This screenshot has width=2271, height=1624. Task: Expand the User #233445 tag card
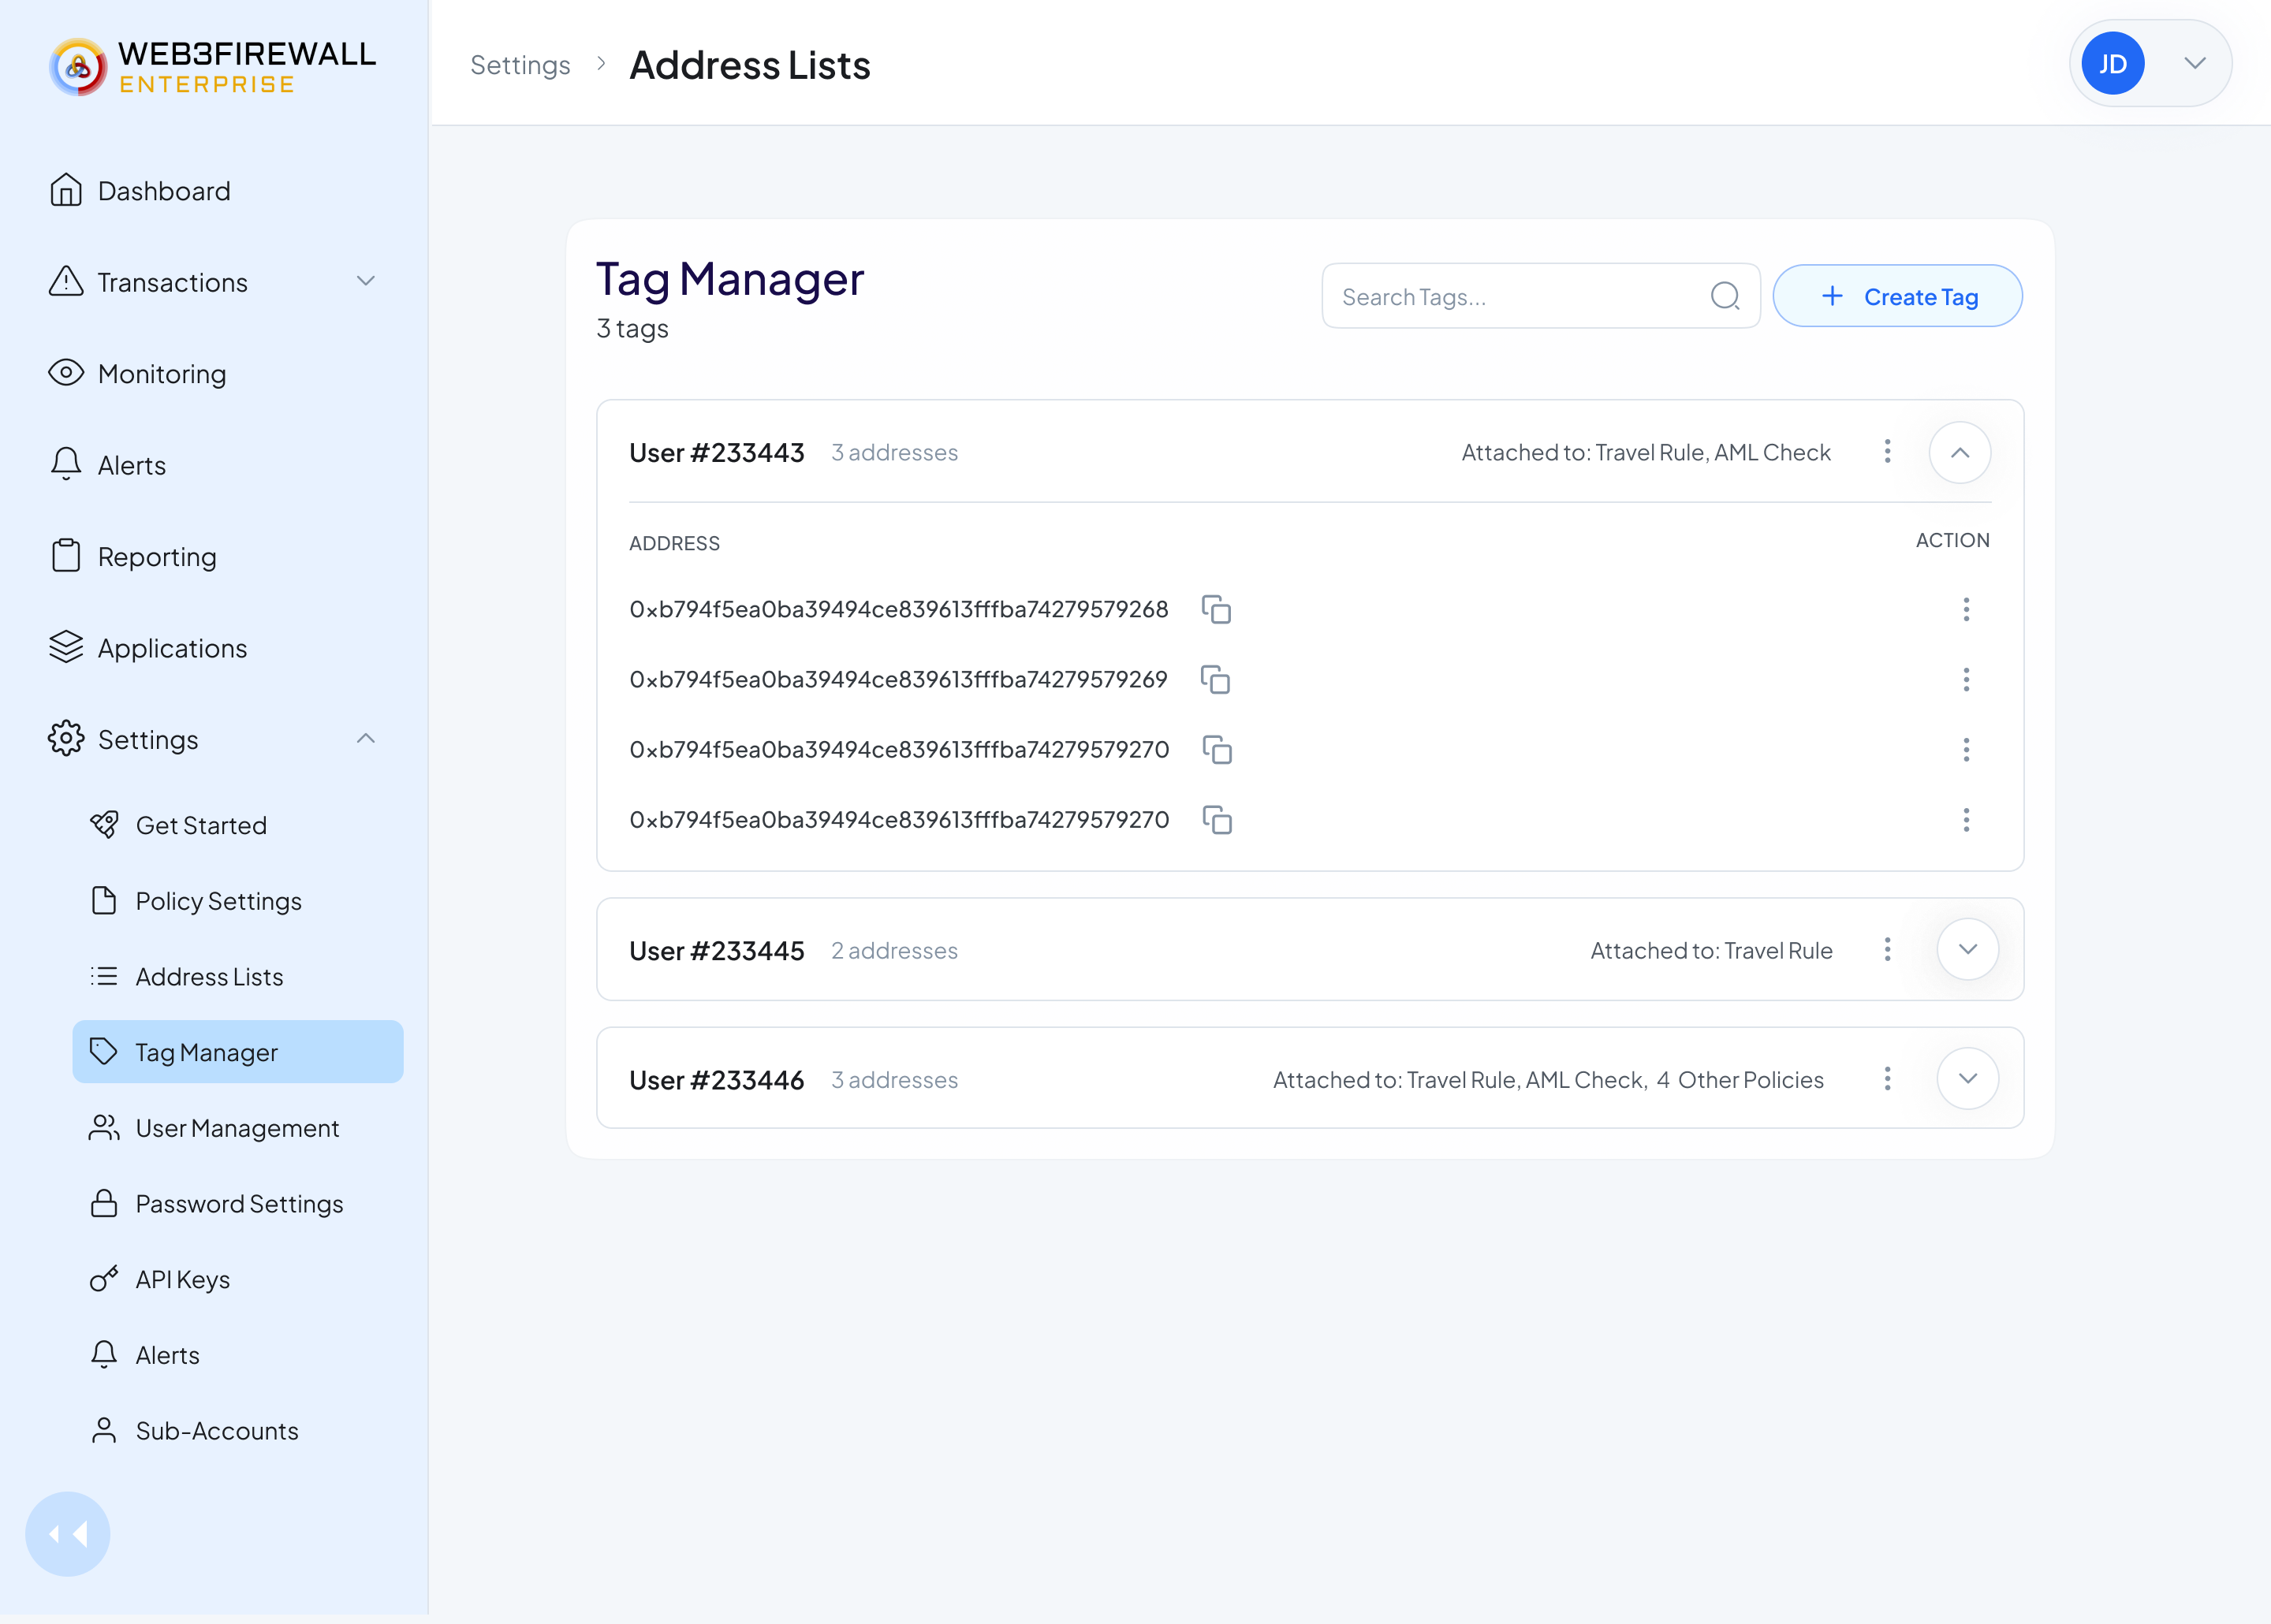[x=1967, y=950]
